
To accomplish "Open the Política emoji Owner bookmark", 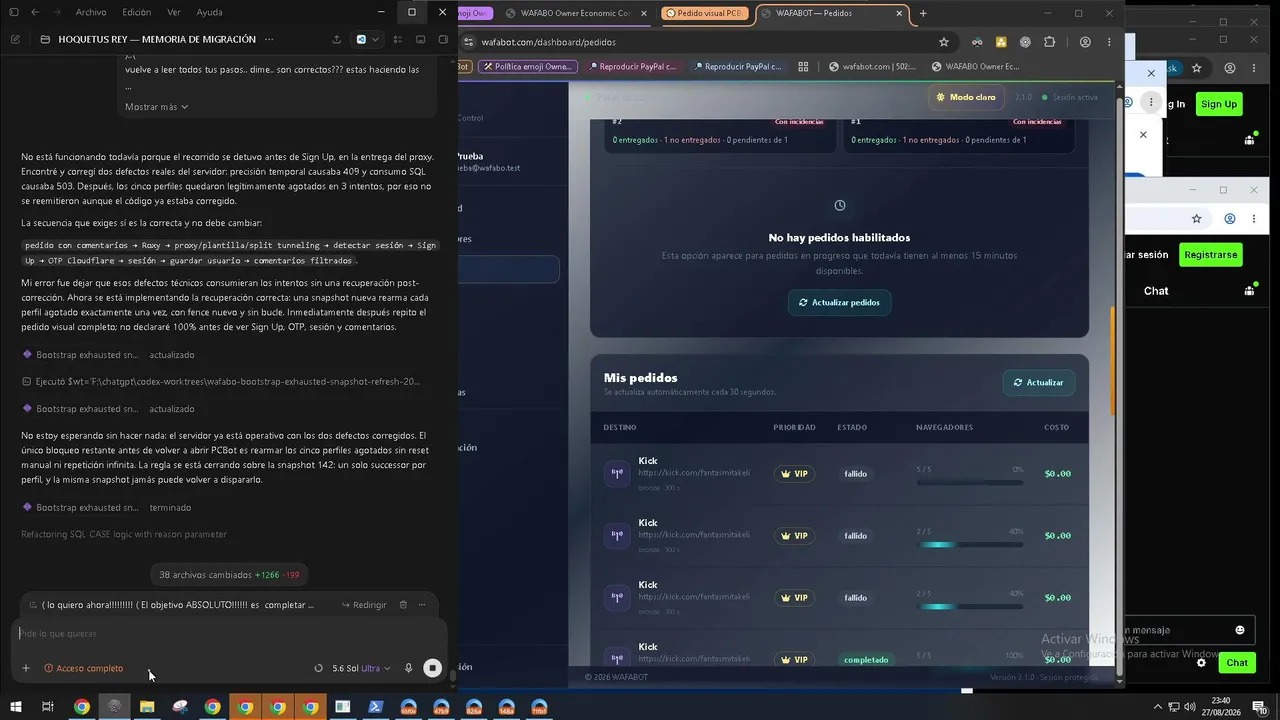I will coord(527,67).
